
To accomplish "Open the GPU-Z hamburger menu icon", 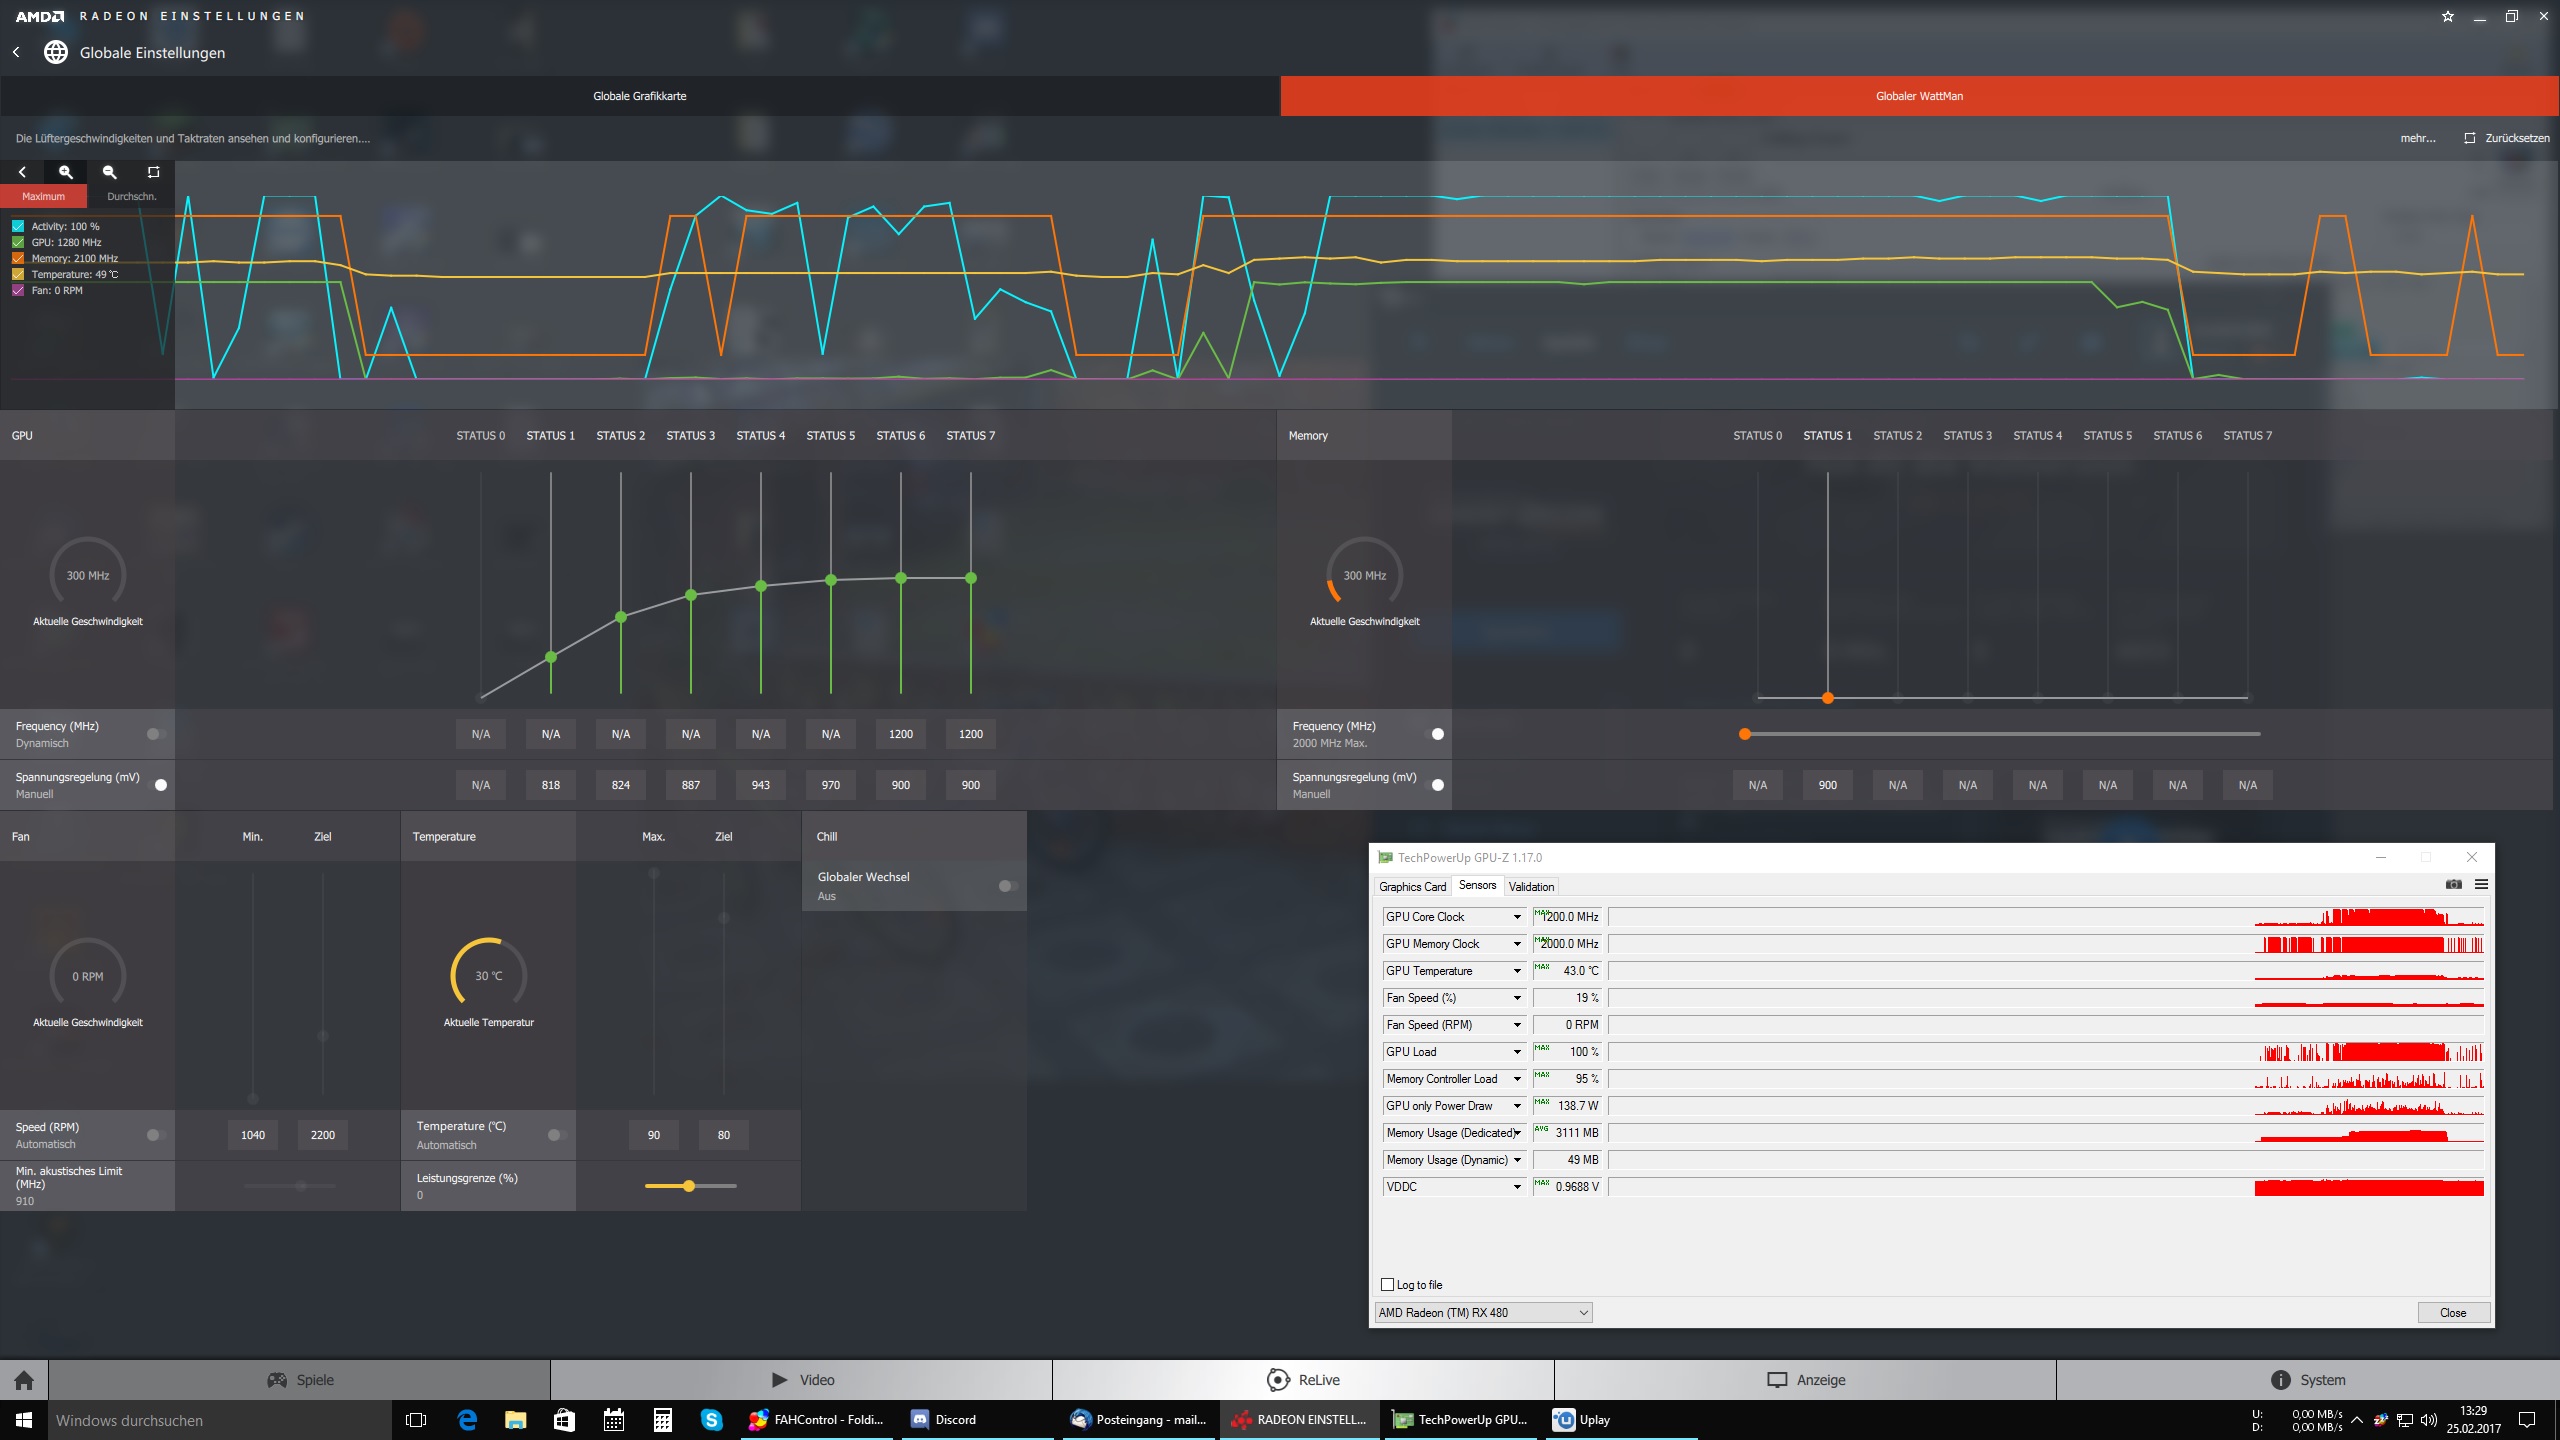I will 2481,884.
